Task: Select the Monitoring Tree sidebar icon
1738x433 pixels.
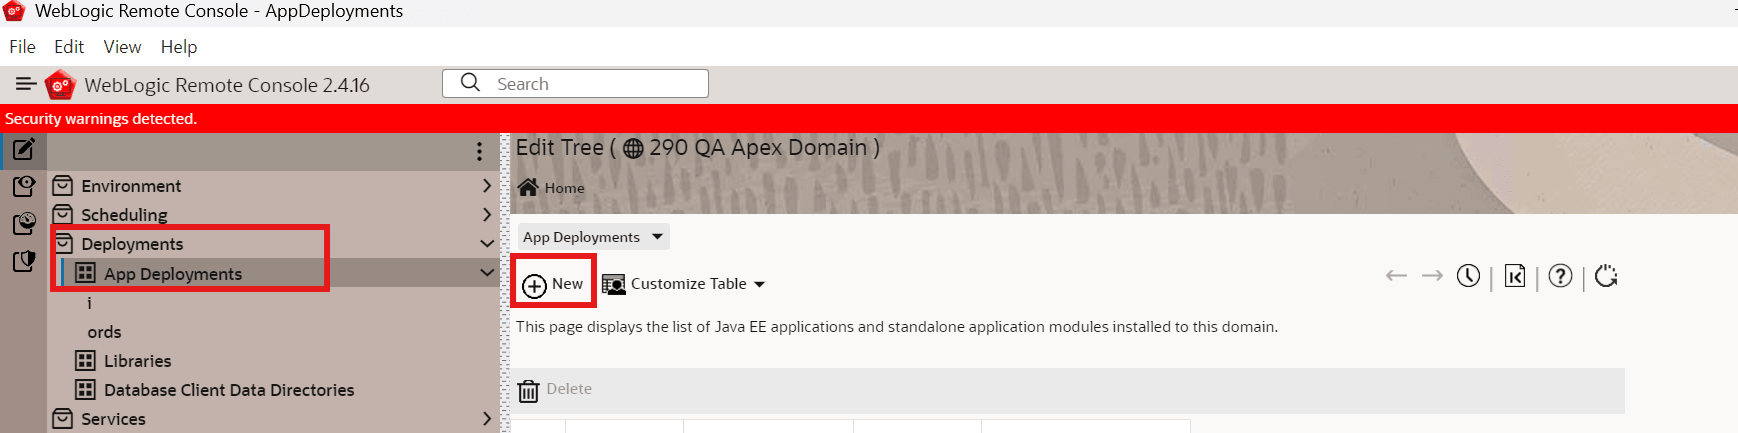Action: pyautogui.click(x=24, y=223)
